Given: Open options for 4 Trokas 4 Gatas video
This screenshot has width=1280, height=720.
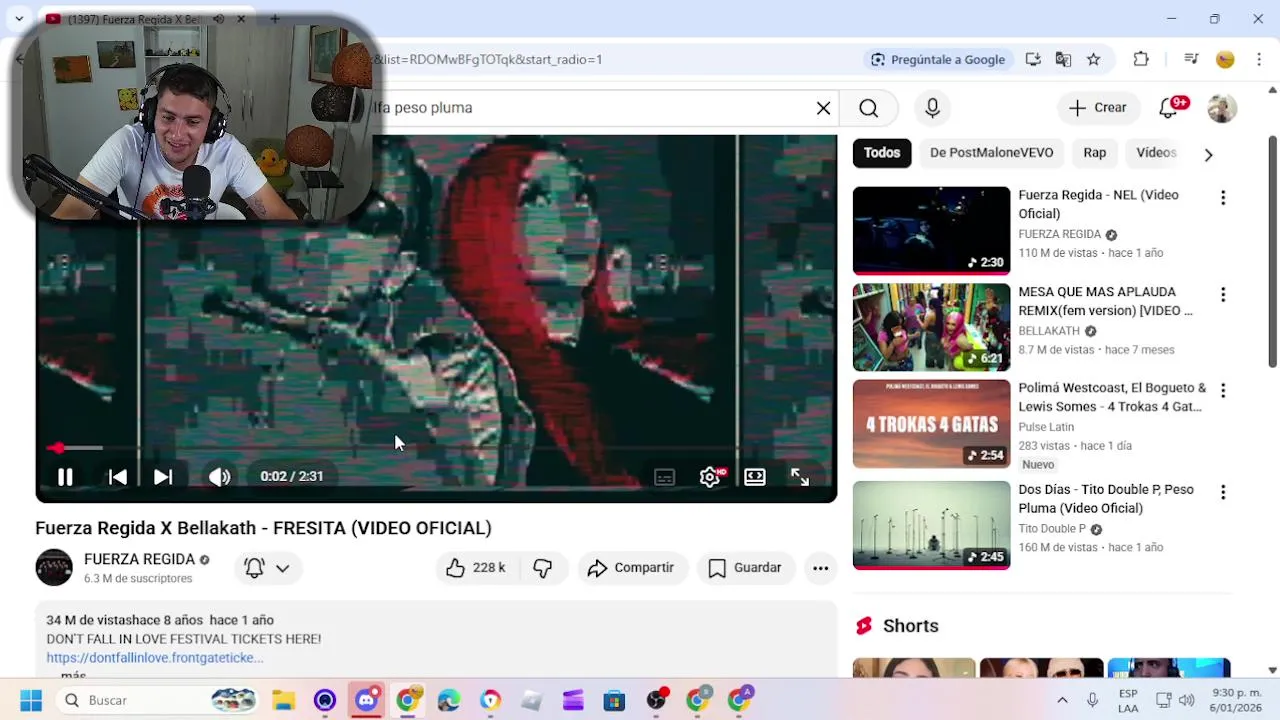Looking at the screenshot, I should 1222,391.
